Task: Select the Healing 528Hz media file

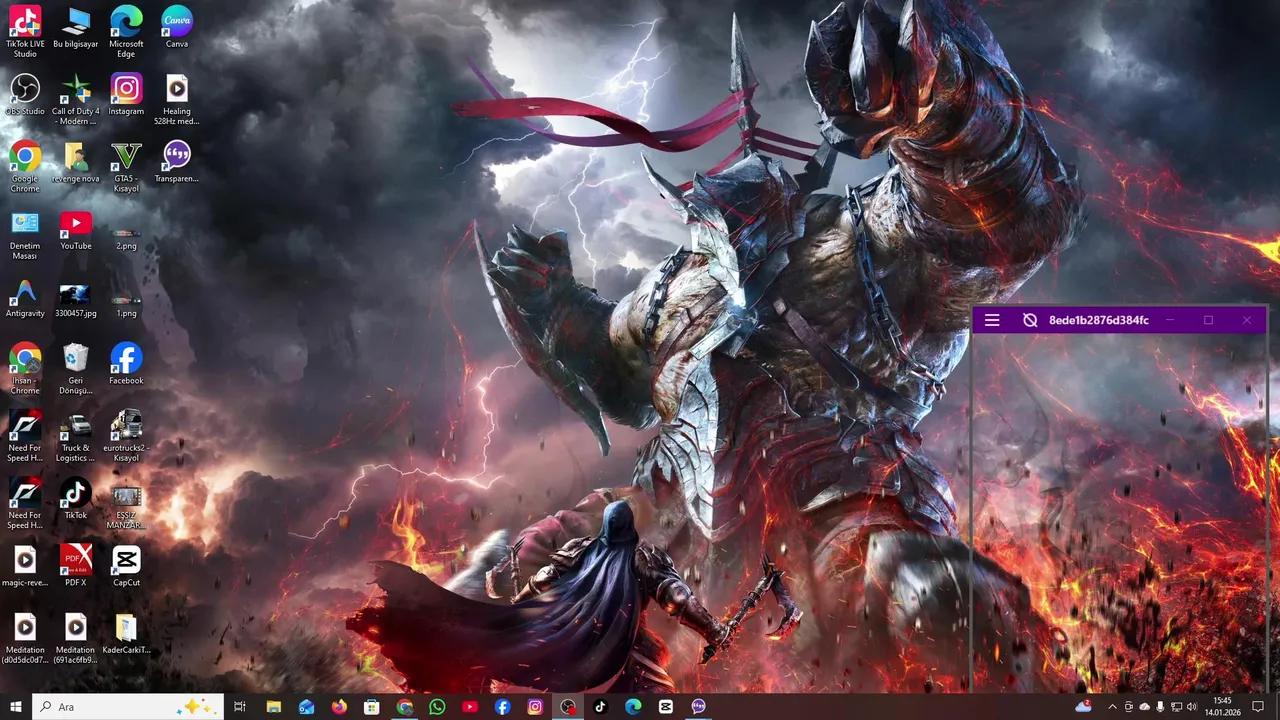Action: [x=177, y=99]
